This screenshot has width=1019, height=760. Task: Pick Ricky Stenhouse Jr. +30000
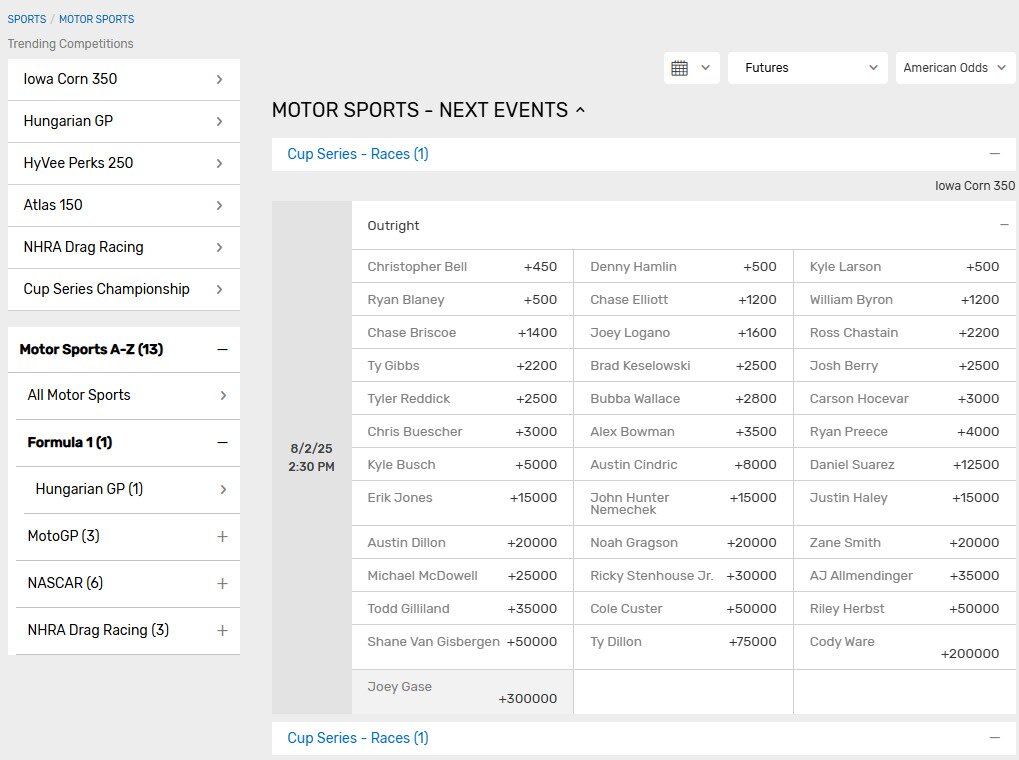coord(683,576)
